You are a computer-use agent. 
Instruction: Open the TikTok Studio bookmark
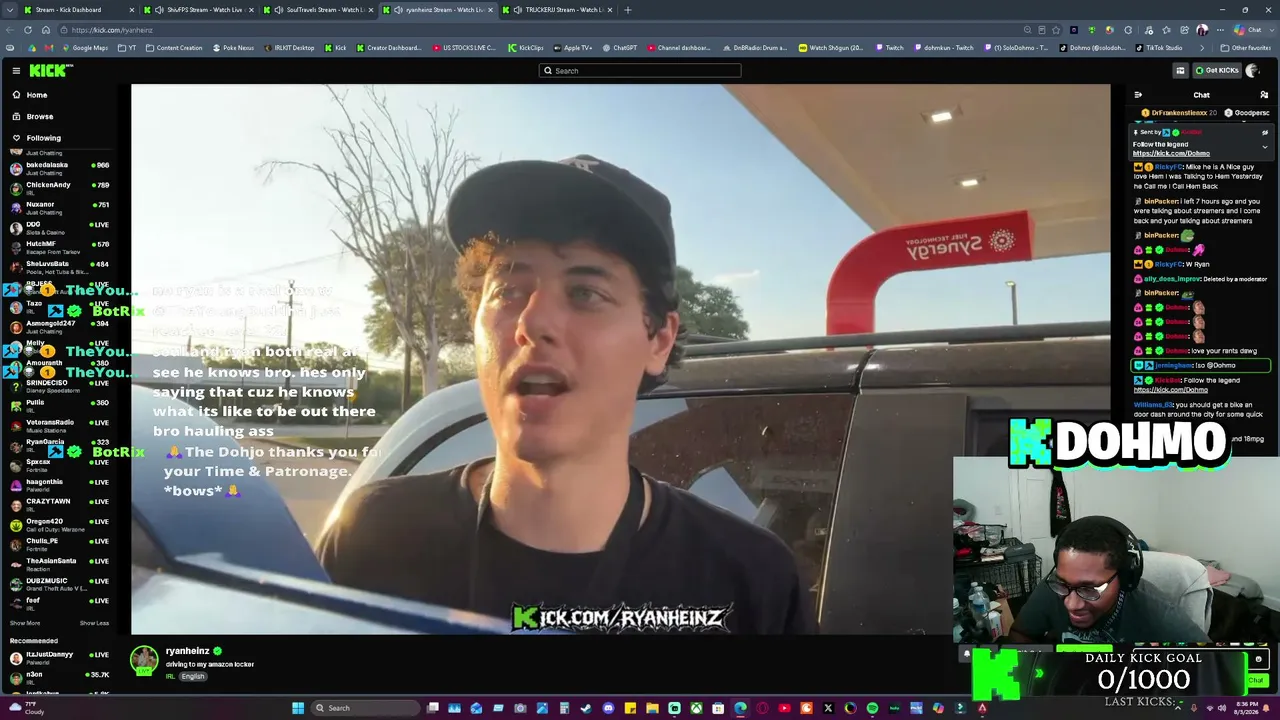(1158, 48)
